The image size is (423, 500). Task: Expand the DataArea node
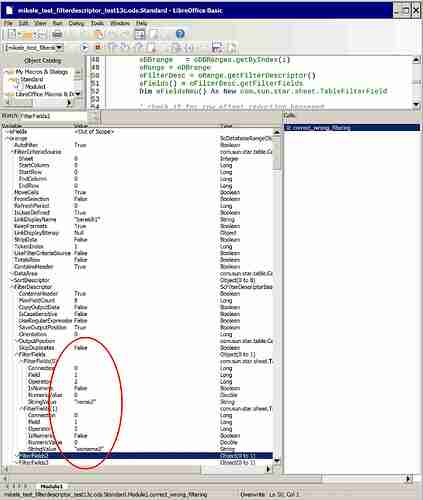tap(12, 273)
